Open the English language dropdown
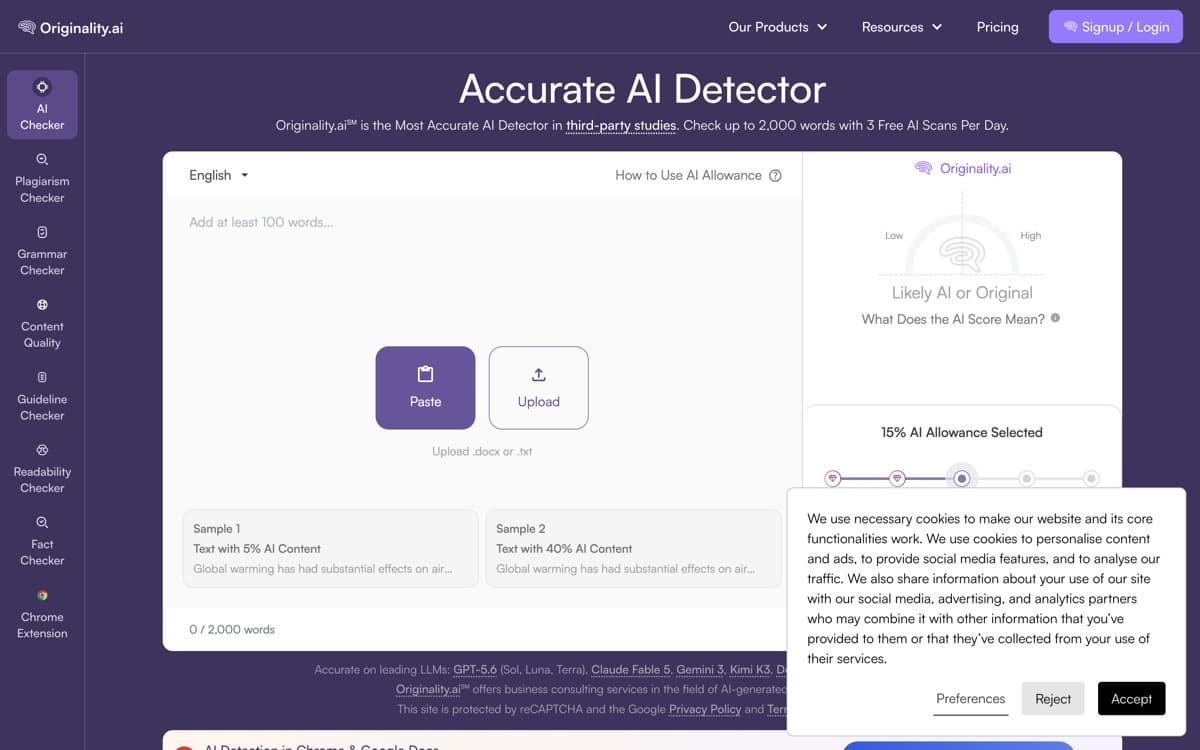Viewport: 1200px width, 750px height. pyautogui.click(x=219, y=175)
